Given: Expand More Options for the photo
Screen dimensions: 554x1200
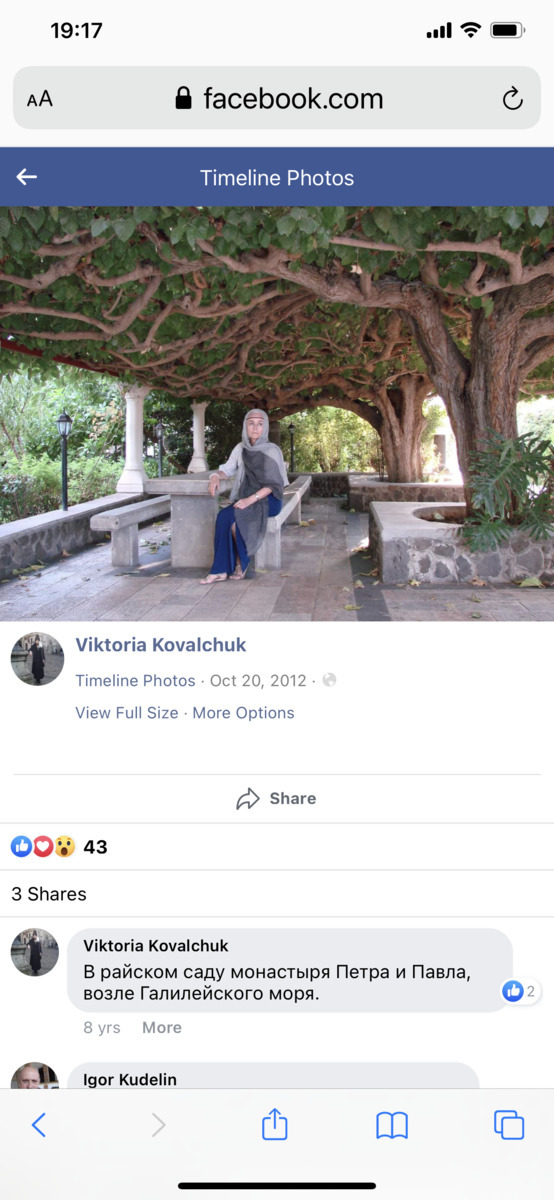Looking at the screenshot, I should 243,713.
